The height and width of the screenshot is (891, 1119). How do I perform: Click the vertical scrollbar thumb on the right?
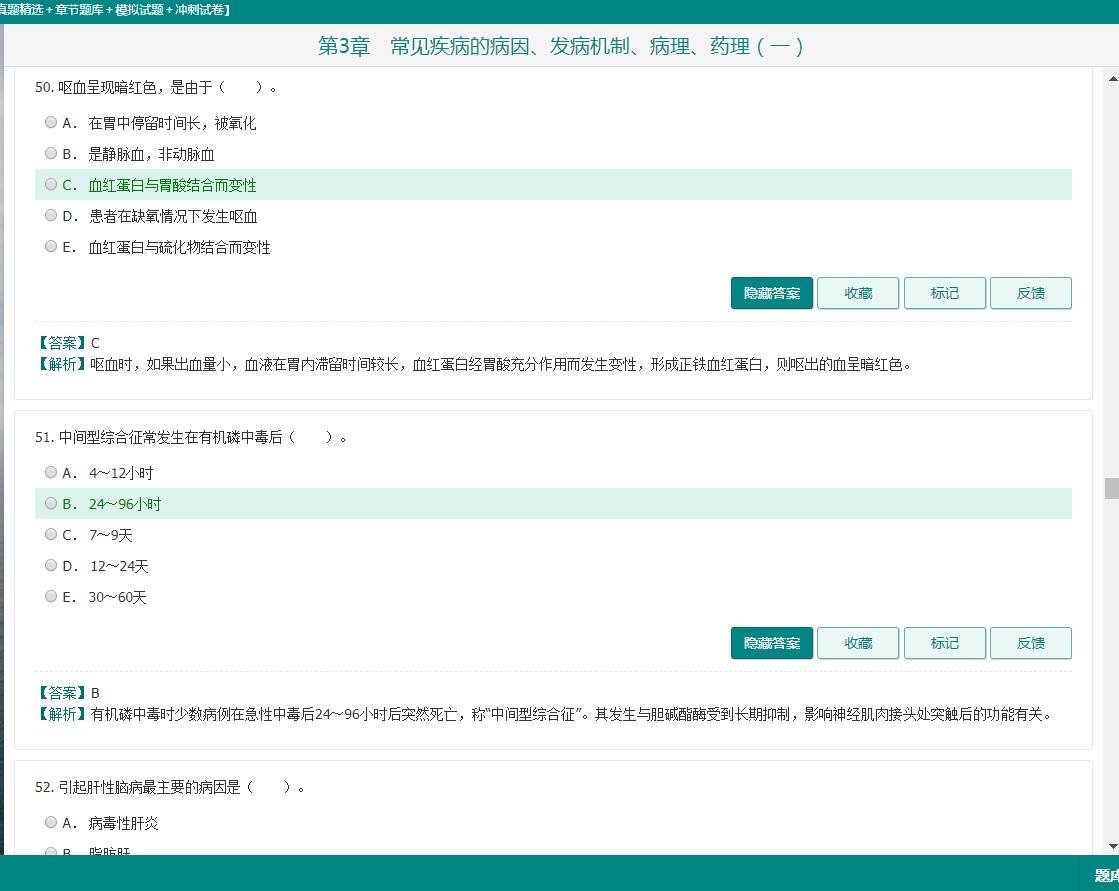pyautogui.click(x=1111, y=488)
